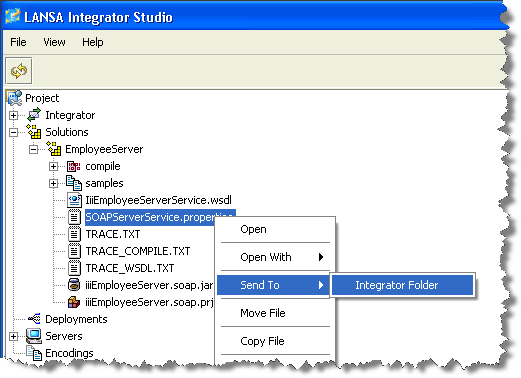
Task: Expand the Servers tree node
Action: click(14, 336)
